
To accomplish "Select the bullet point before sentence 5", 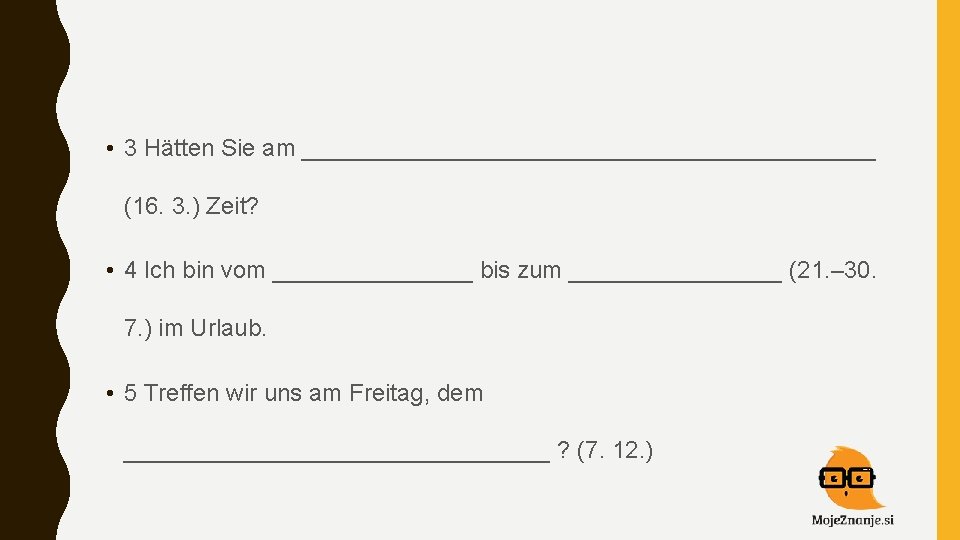I will [110, 393].
